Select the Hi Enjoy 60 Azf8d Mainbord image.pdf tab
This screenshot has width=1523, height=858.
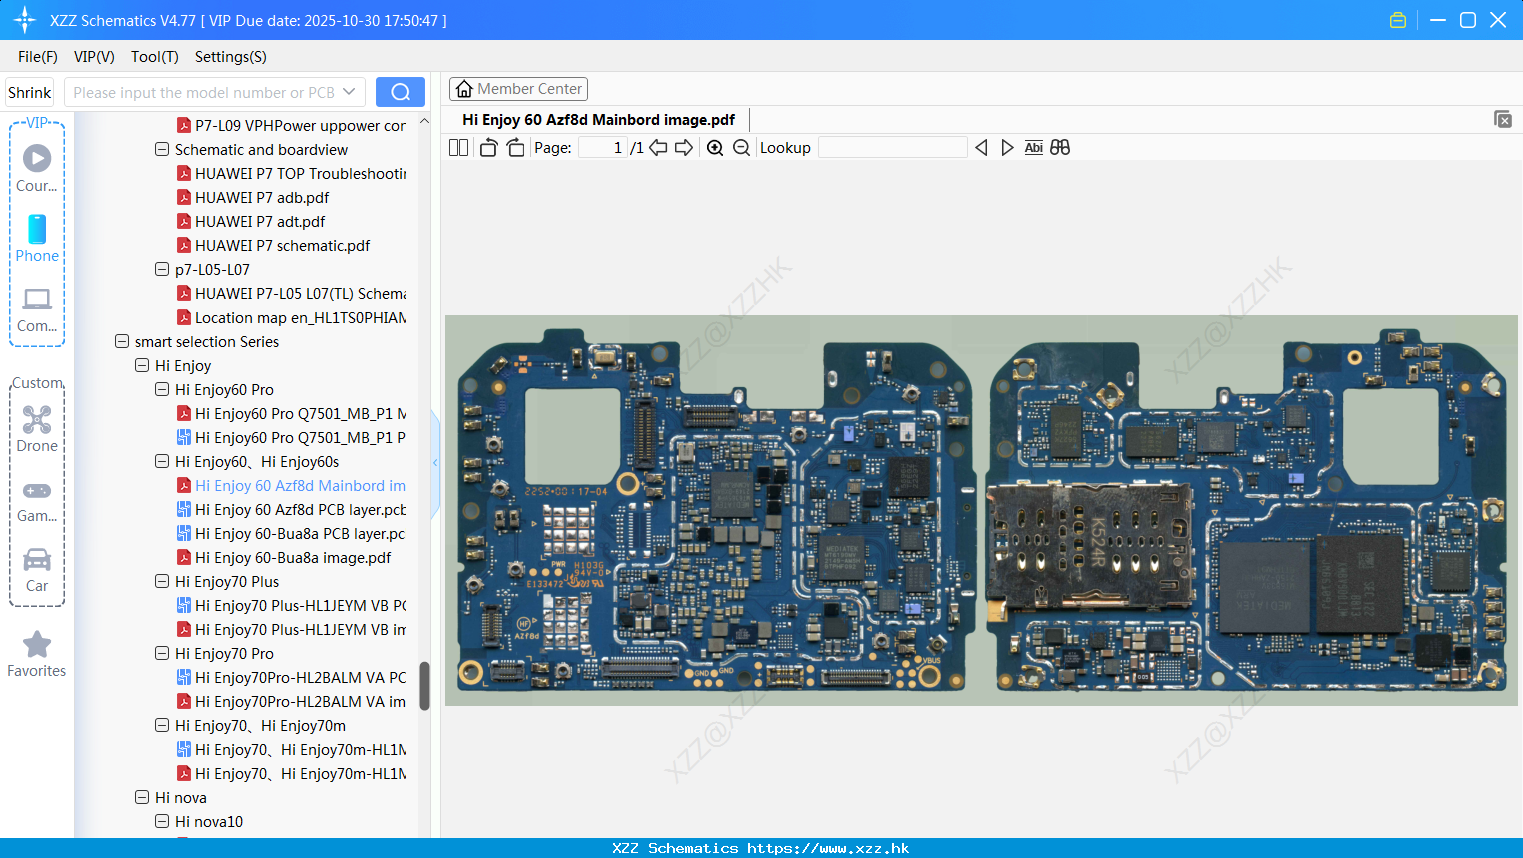pos(598,120)
